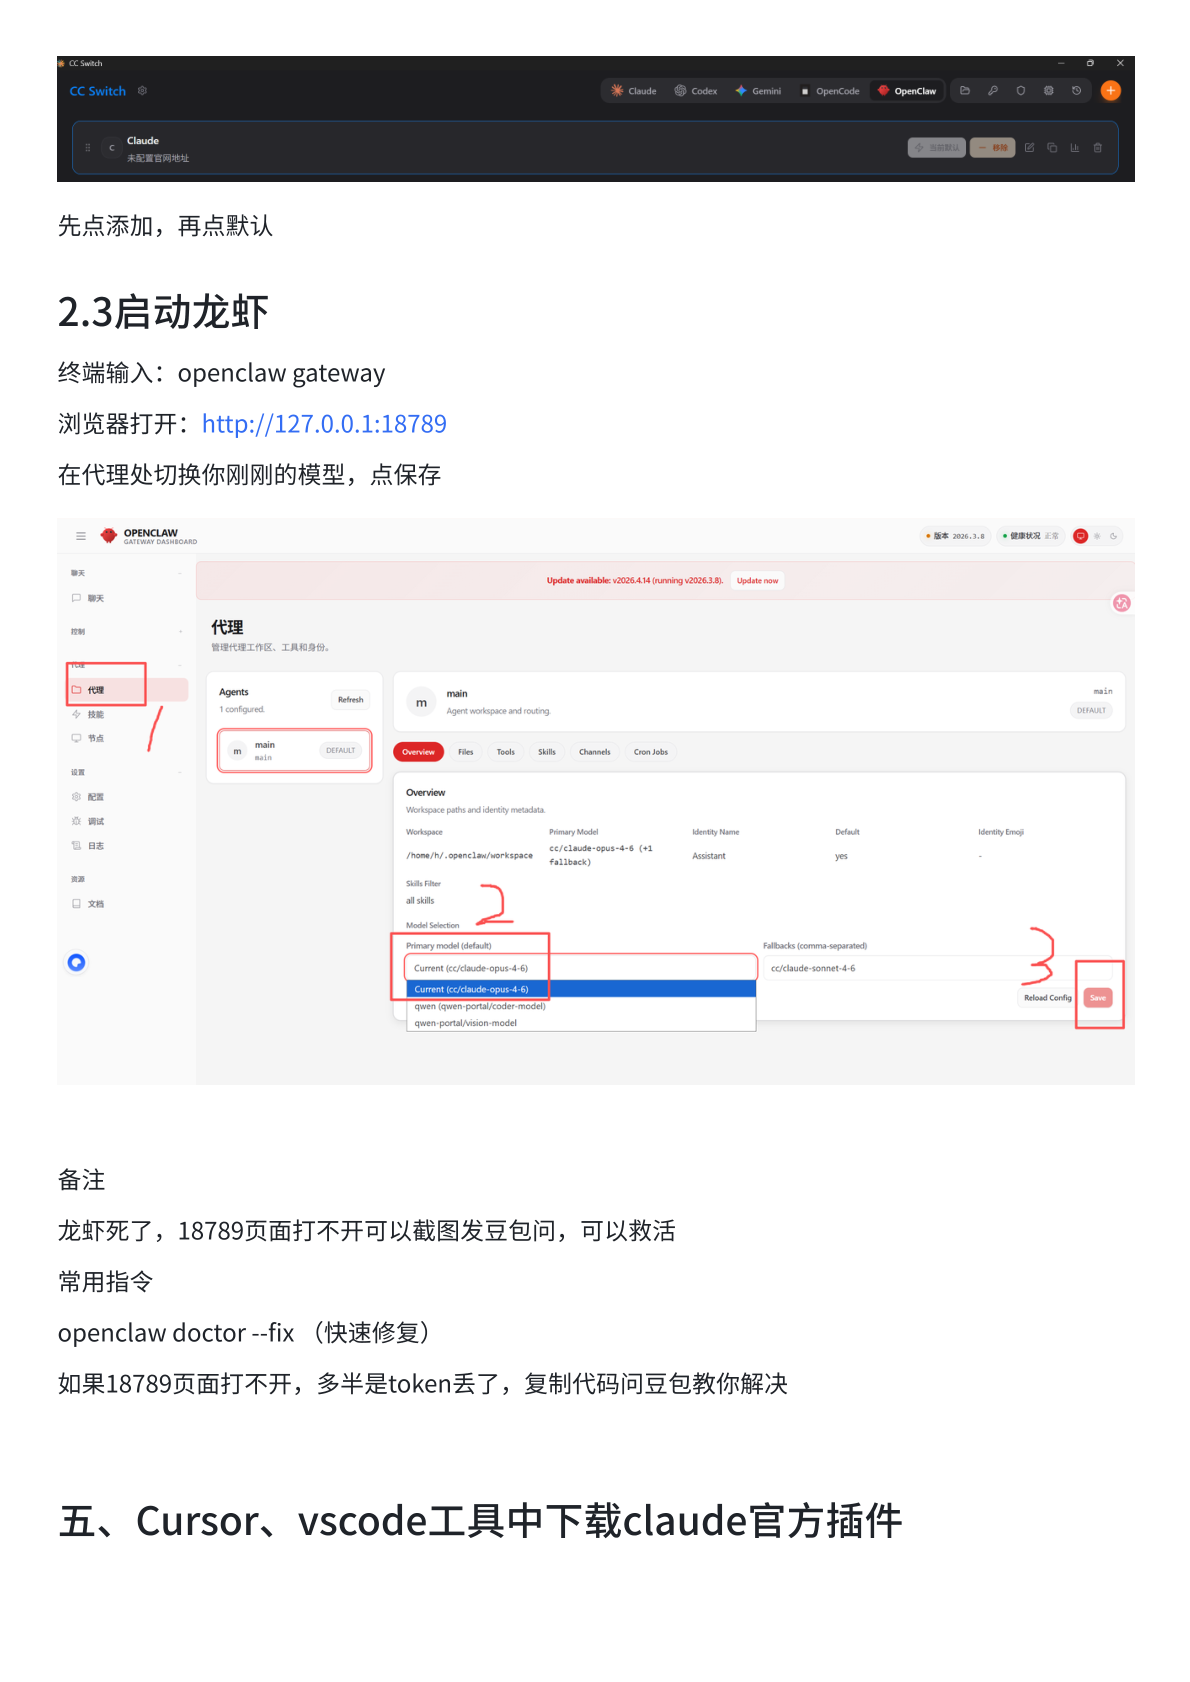1190x1682 pixels.
Task: Click the edit pencil icon for Claude provider
Action: coord(1029,148)
